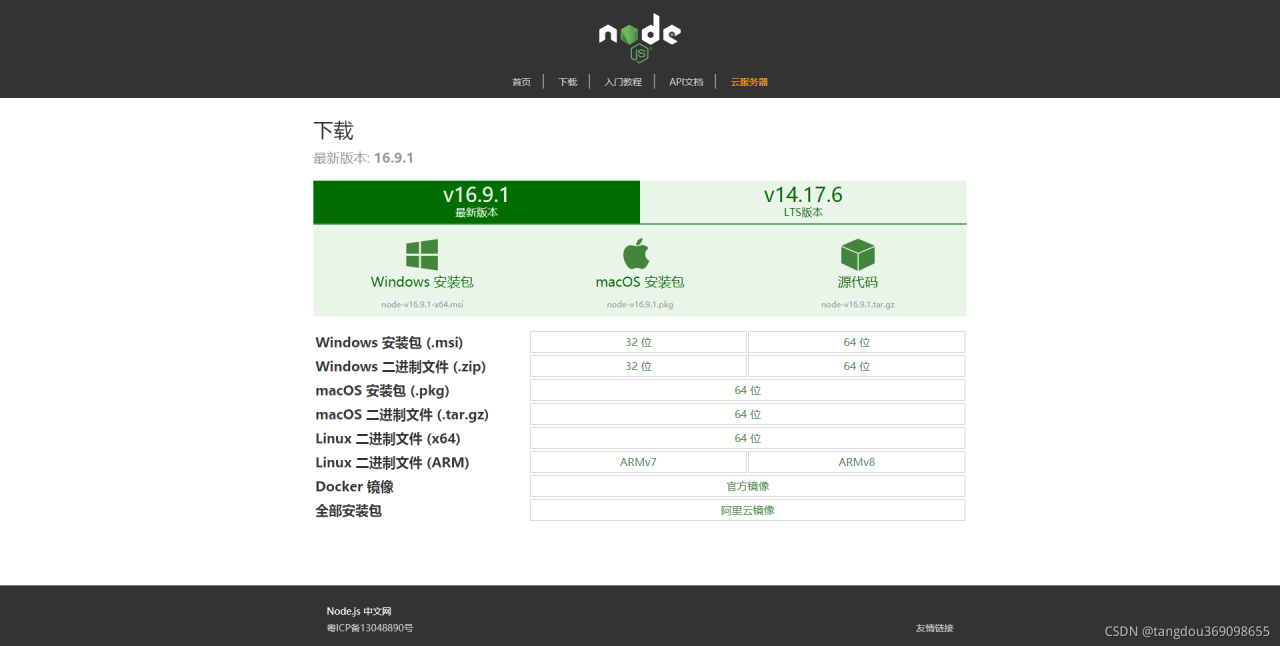Open 阿里云镜像 all installers link
Image resolution: width=1280 pixels, height=646 pixels.
click(748, 510)
